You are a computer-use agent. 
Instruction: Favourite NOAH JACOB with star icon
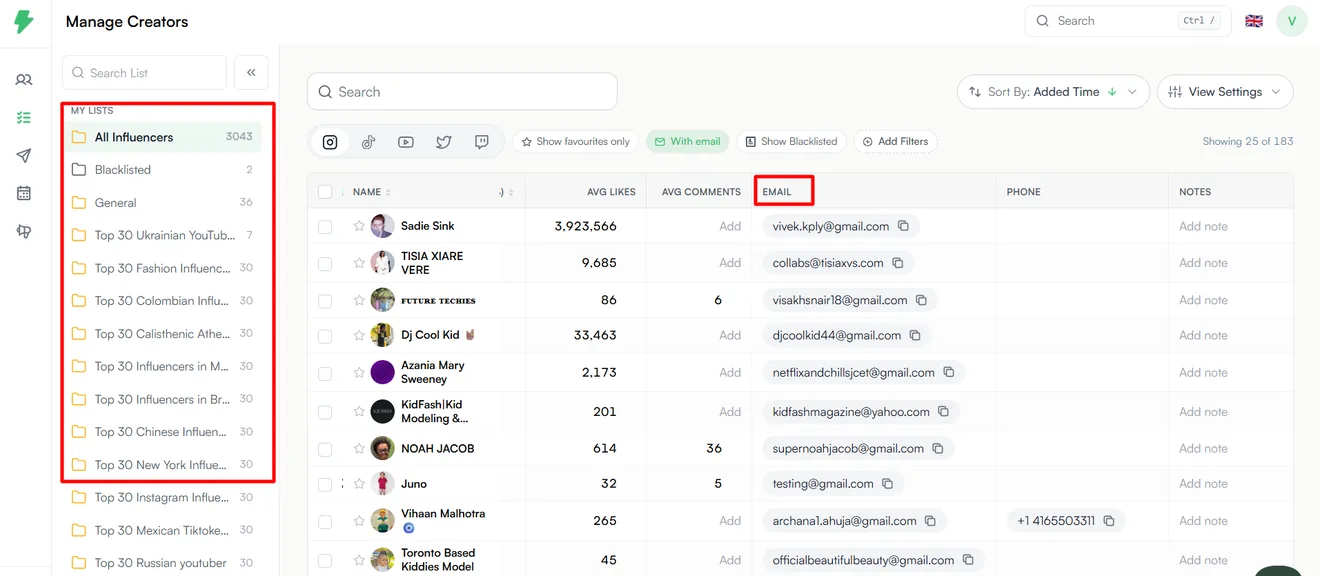click(358, 448)
